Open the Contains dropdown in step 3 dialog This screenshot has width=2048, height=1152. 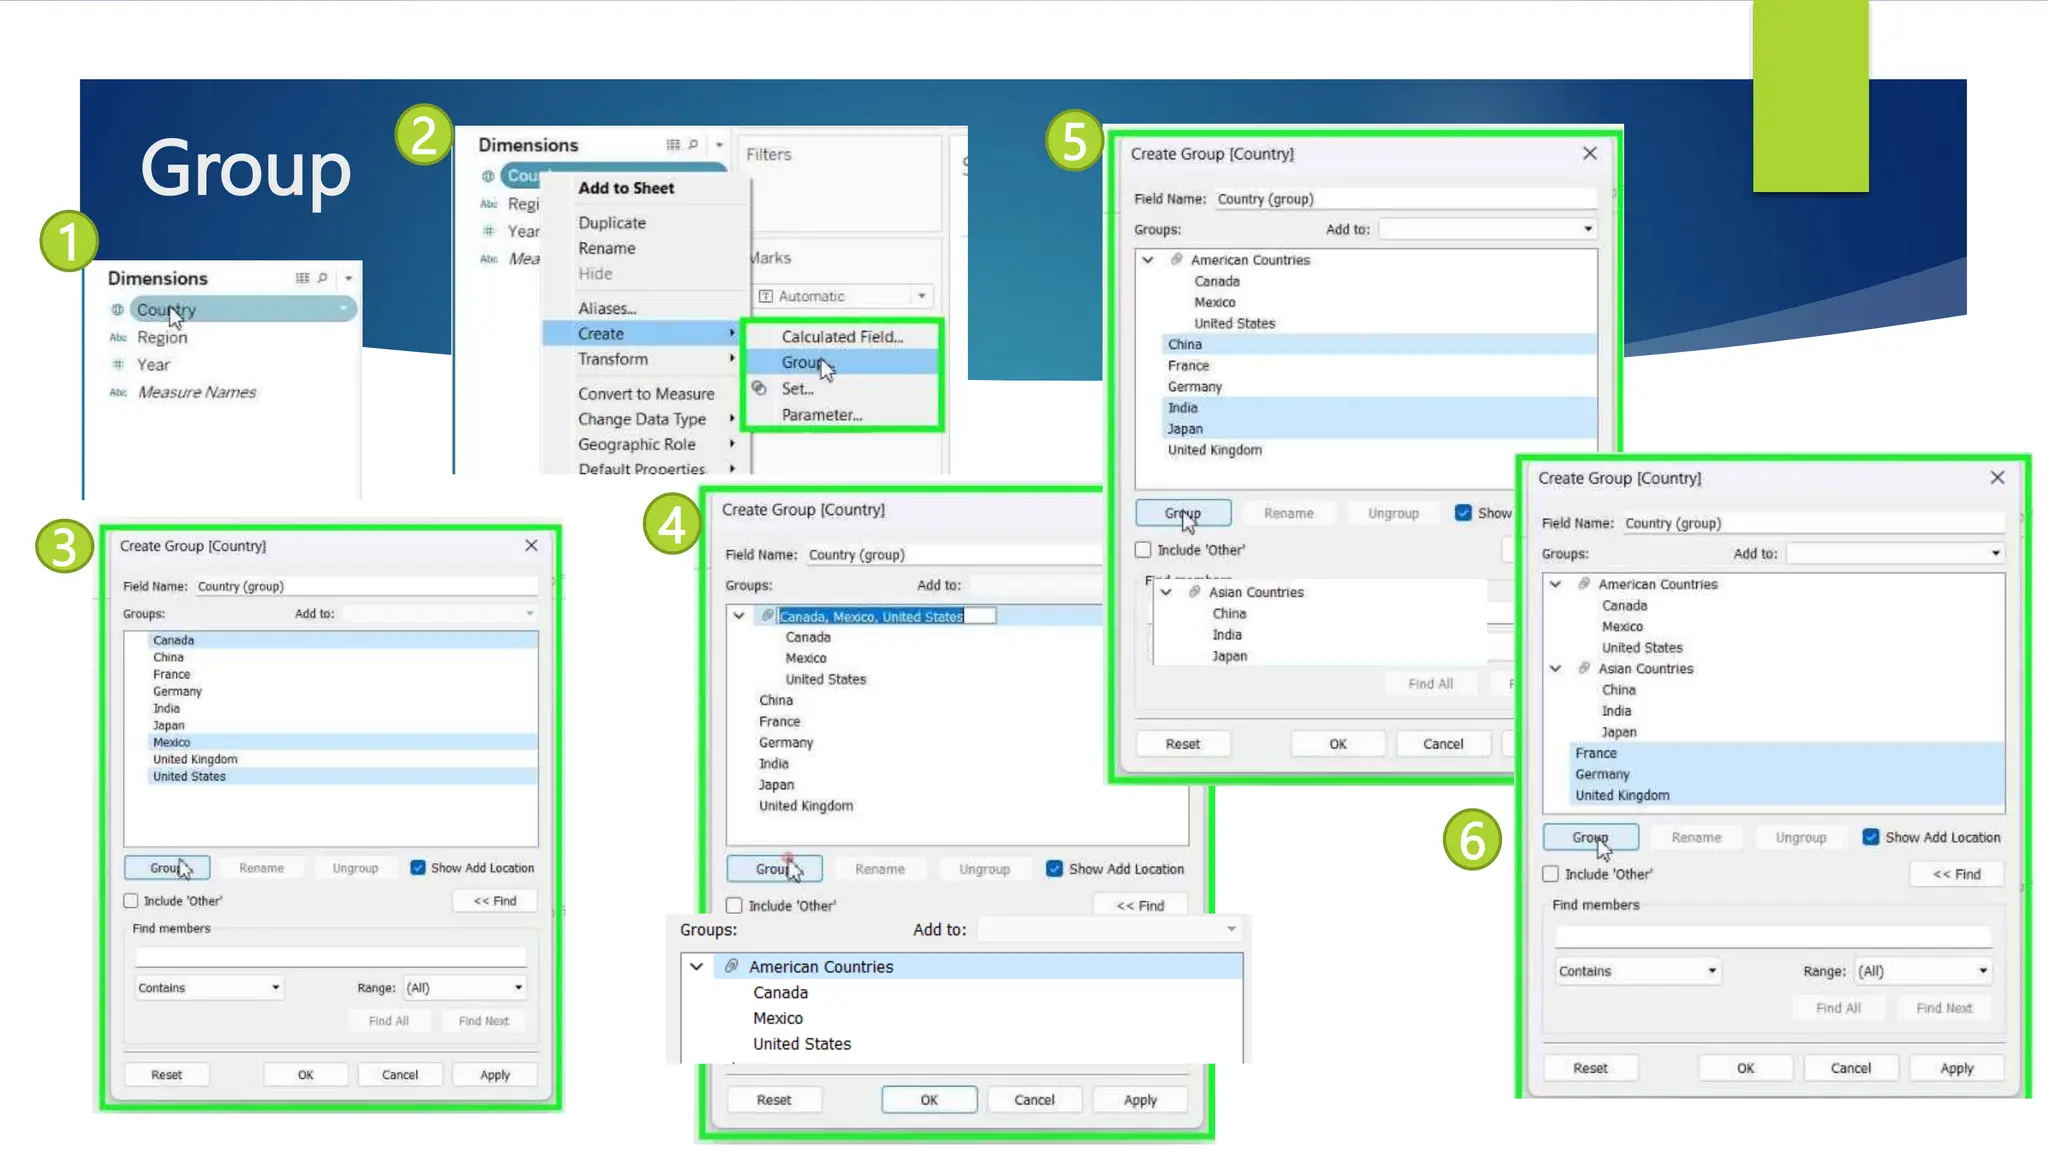[x=208, y=988]
